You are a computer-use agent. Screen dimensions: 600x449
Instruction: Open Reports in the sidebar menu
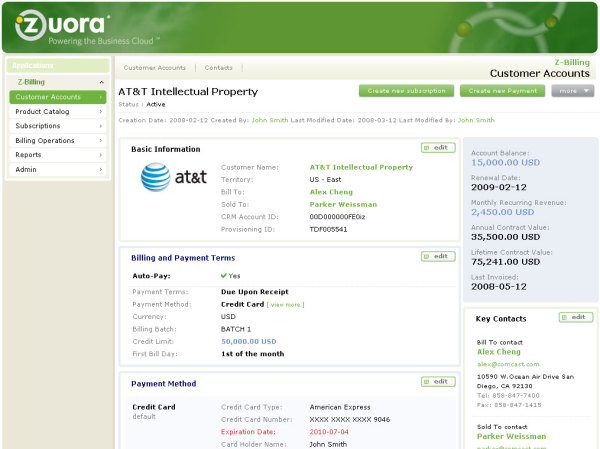click(57, 155)
